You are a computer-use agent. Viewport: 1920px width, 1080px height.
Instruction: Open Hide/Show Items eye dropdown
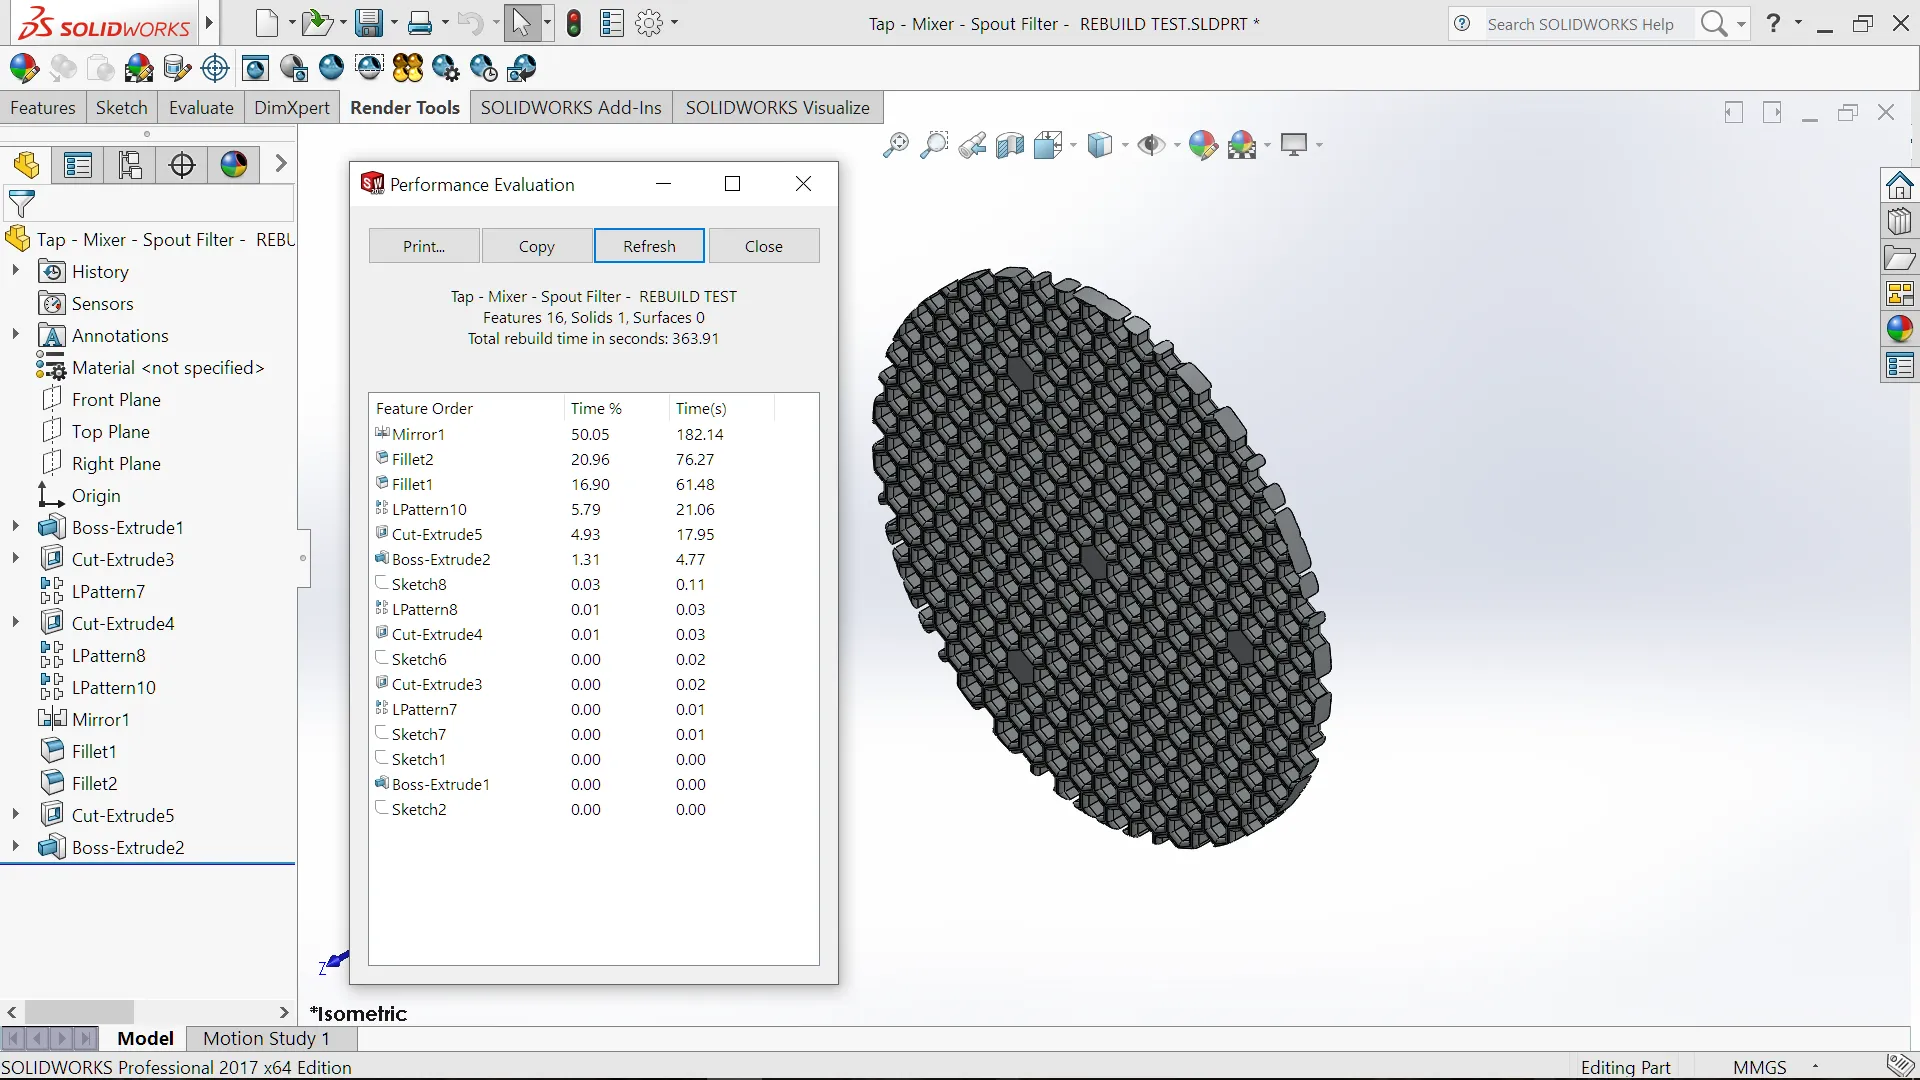pyautogui.click(x=1176, y=146)
